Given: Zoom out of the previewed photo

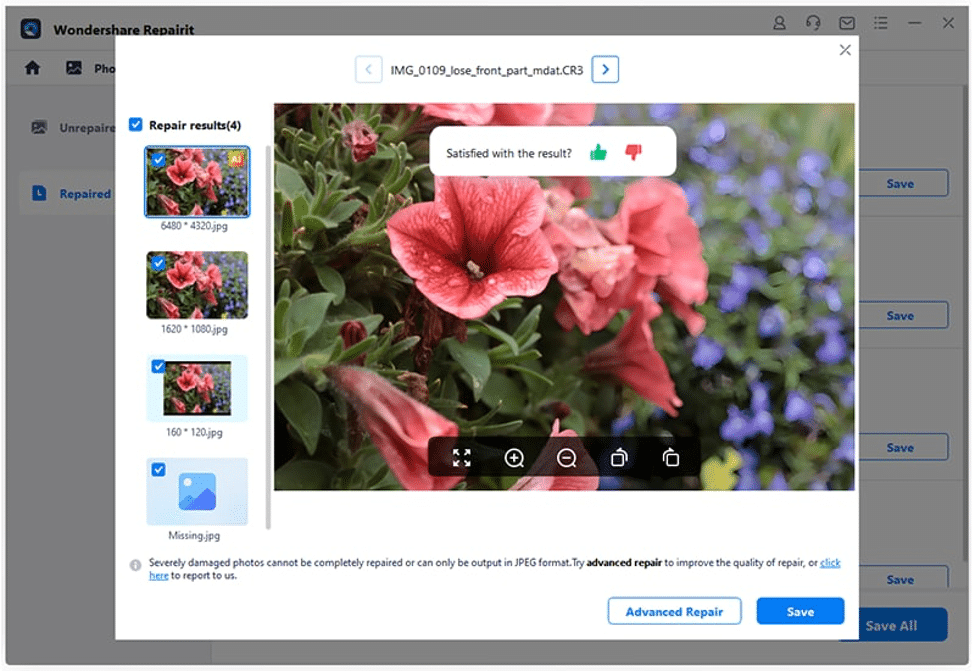Looking at the screenshot, I should [567, 458].
